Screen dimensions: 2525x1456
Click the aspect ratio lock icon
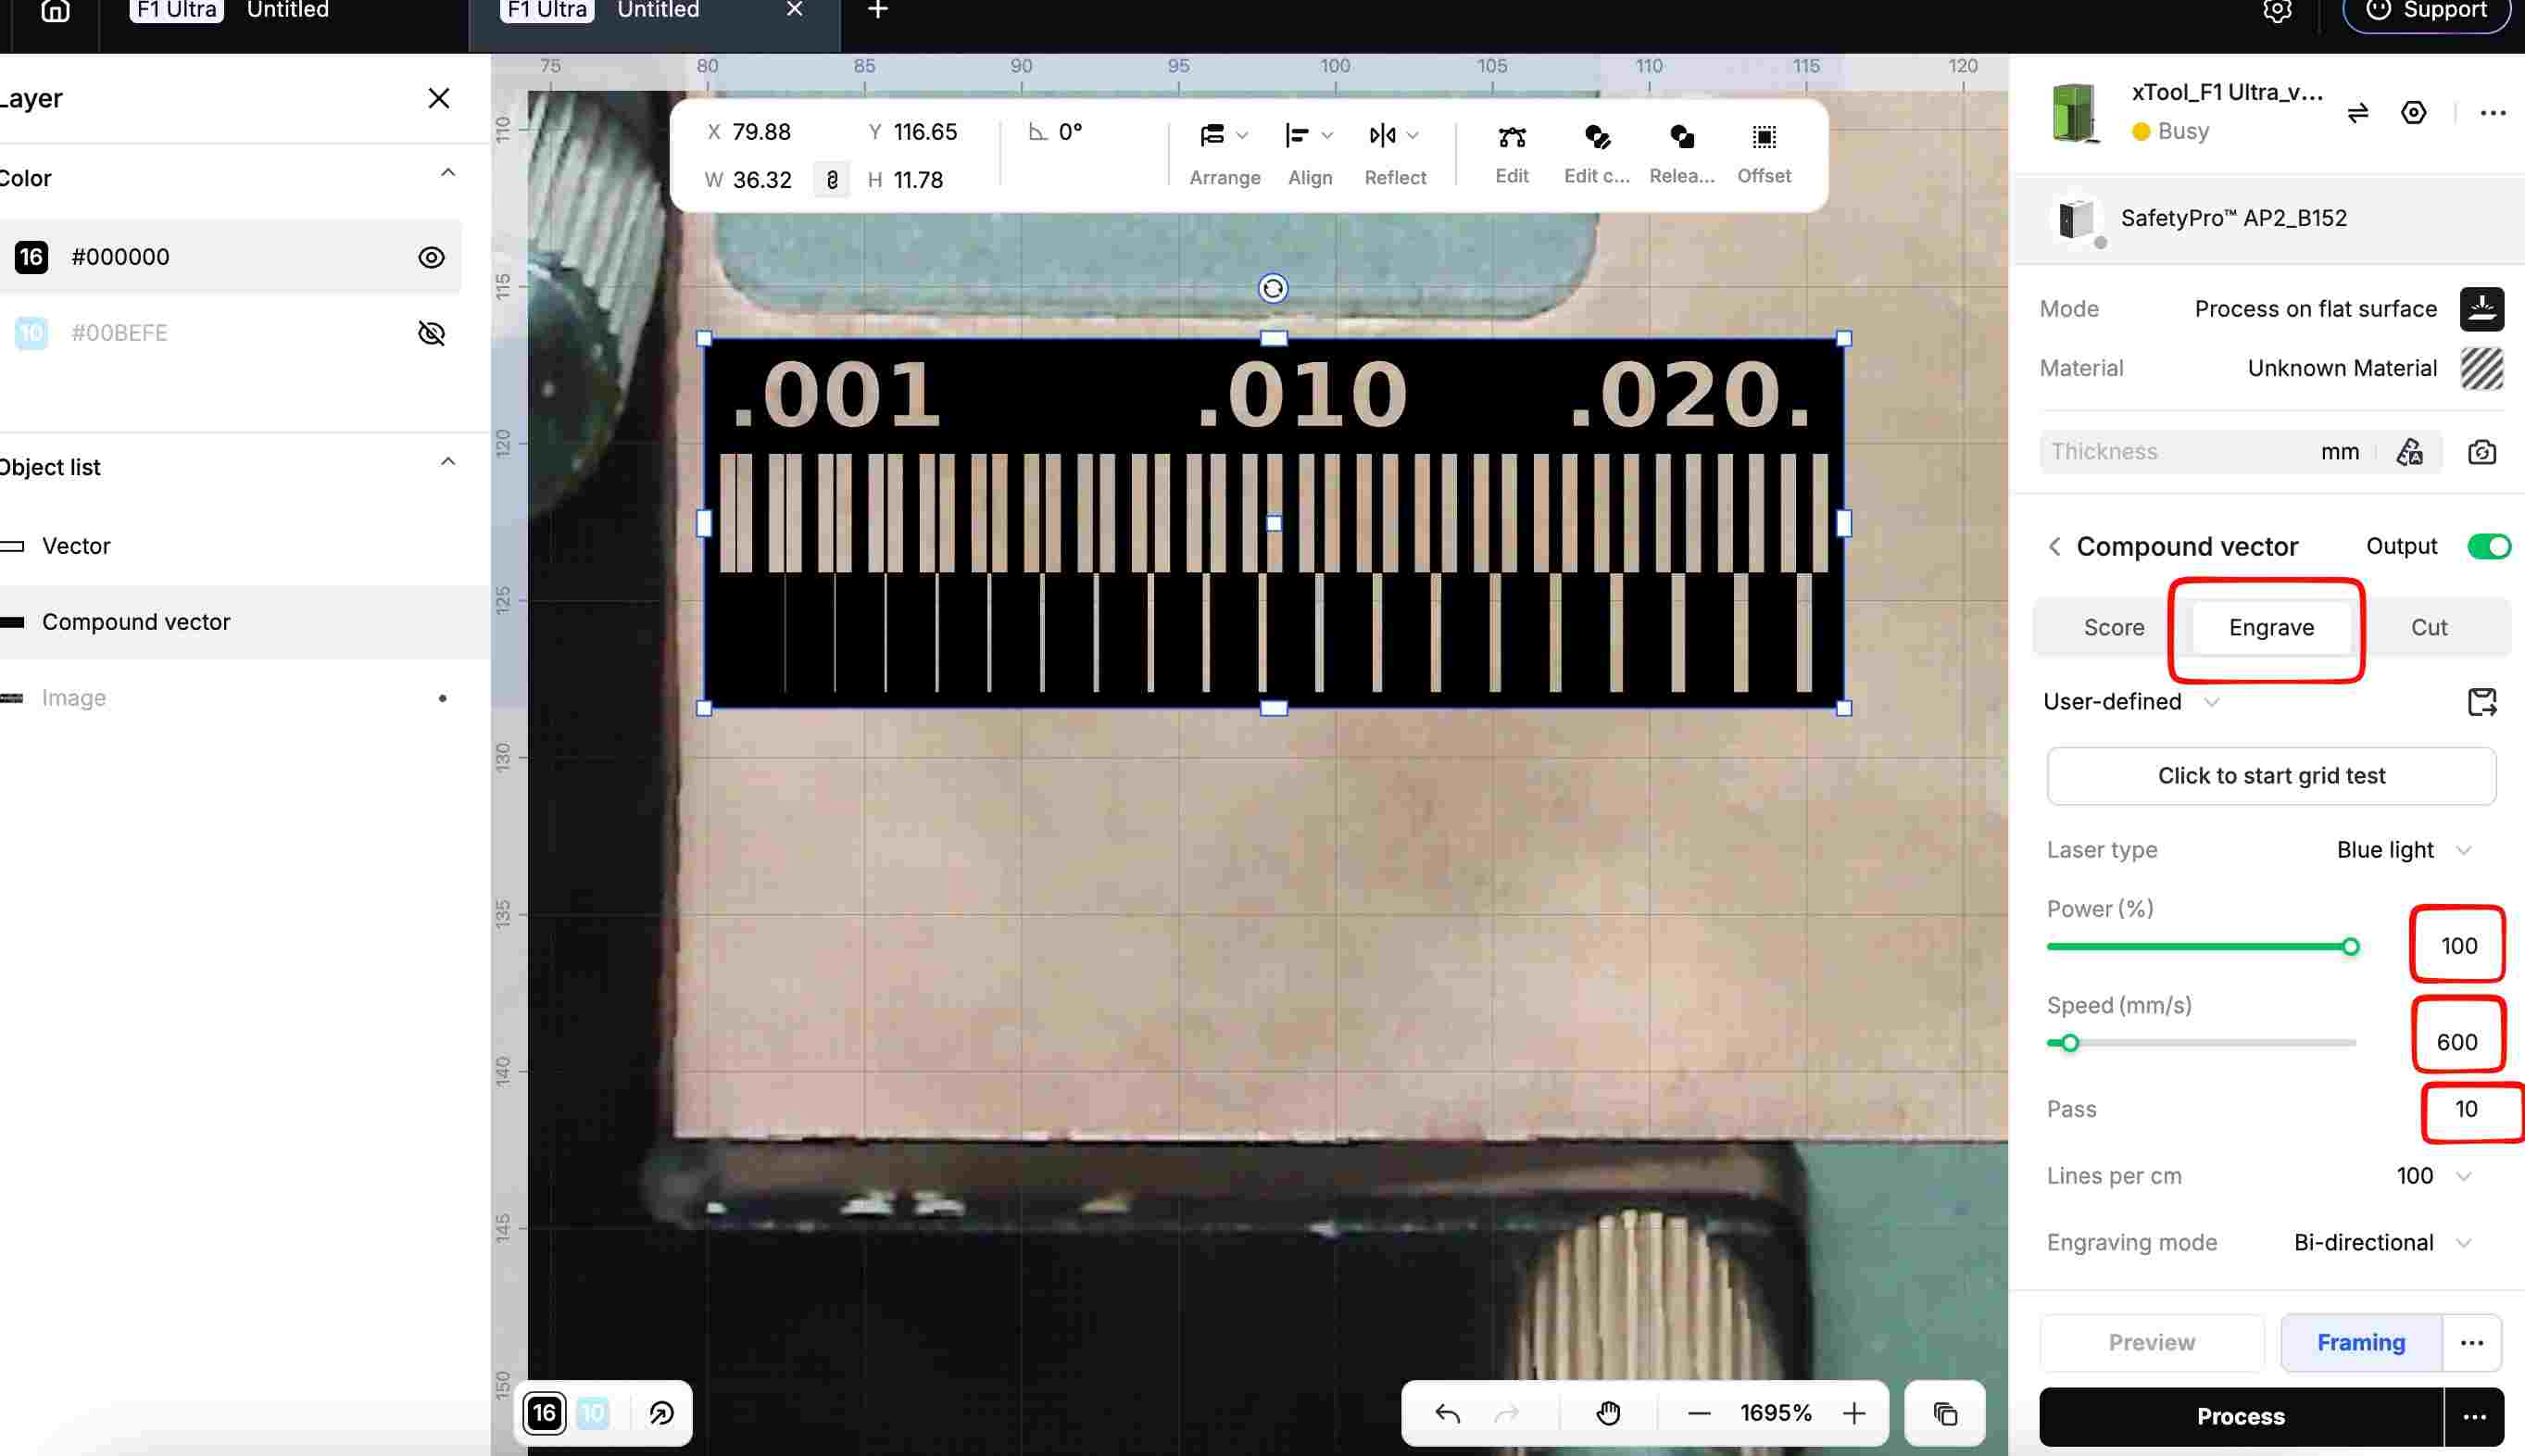coord(831,180)
